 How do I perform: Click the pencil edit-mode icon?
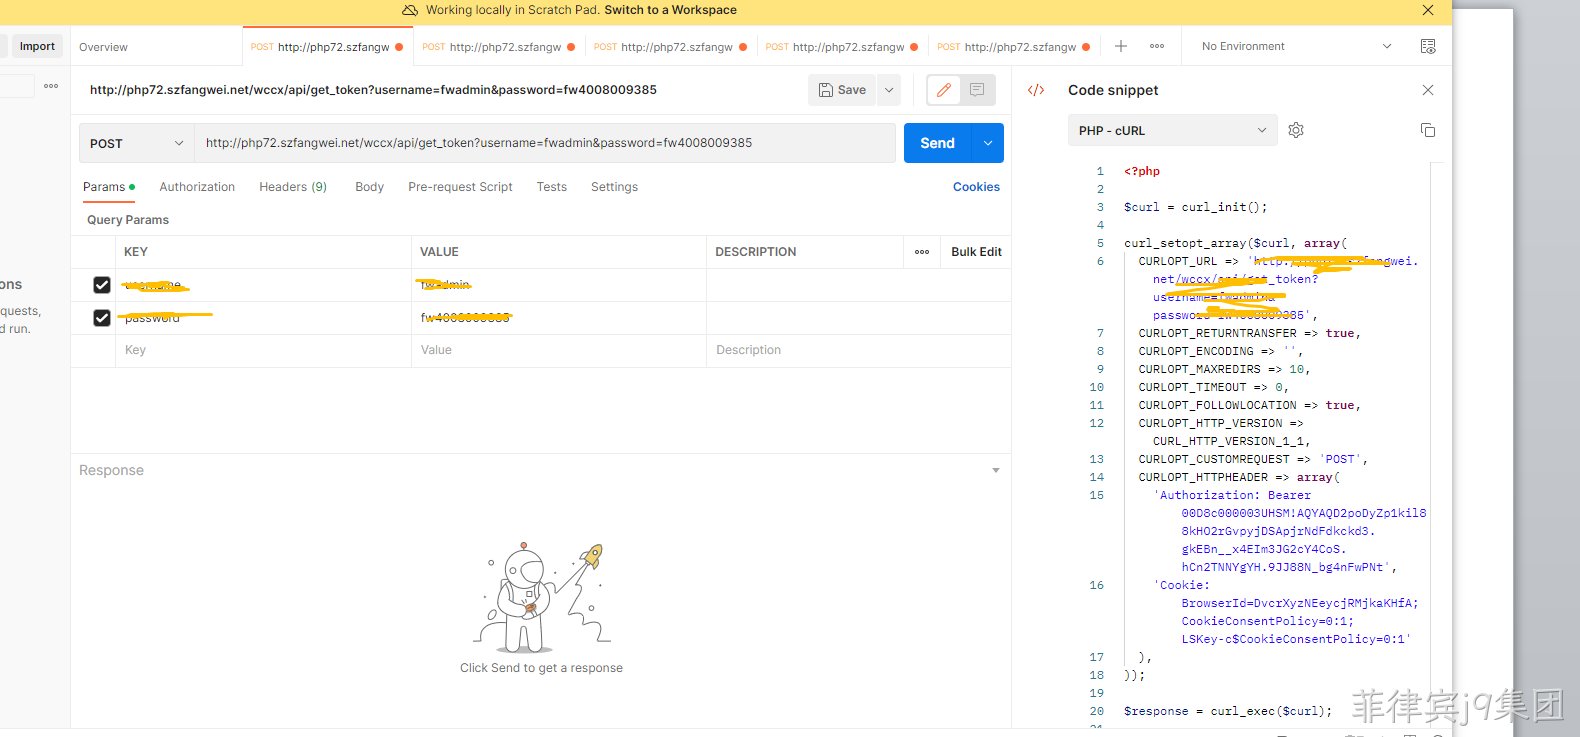coord(943,90)
